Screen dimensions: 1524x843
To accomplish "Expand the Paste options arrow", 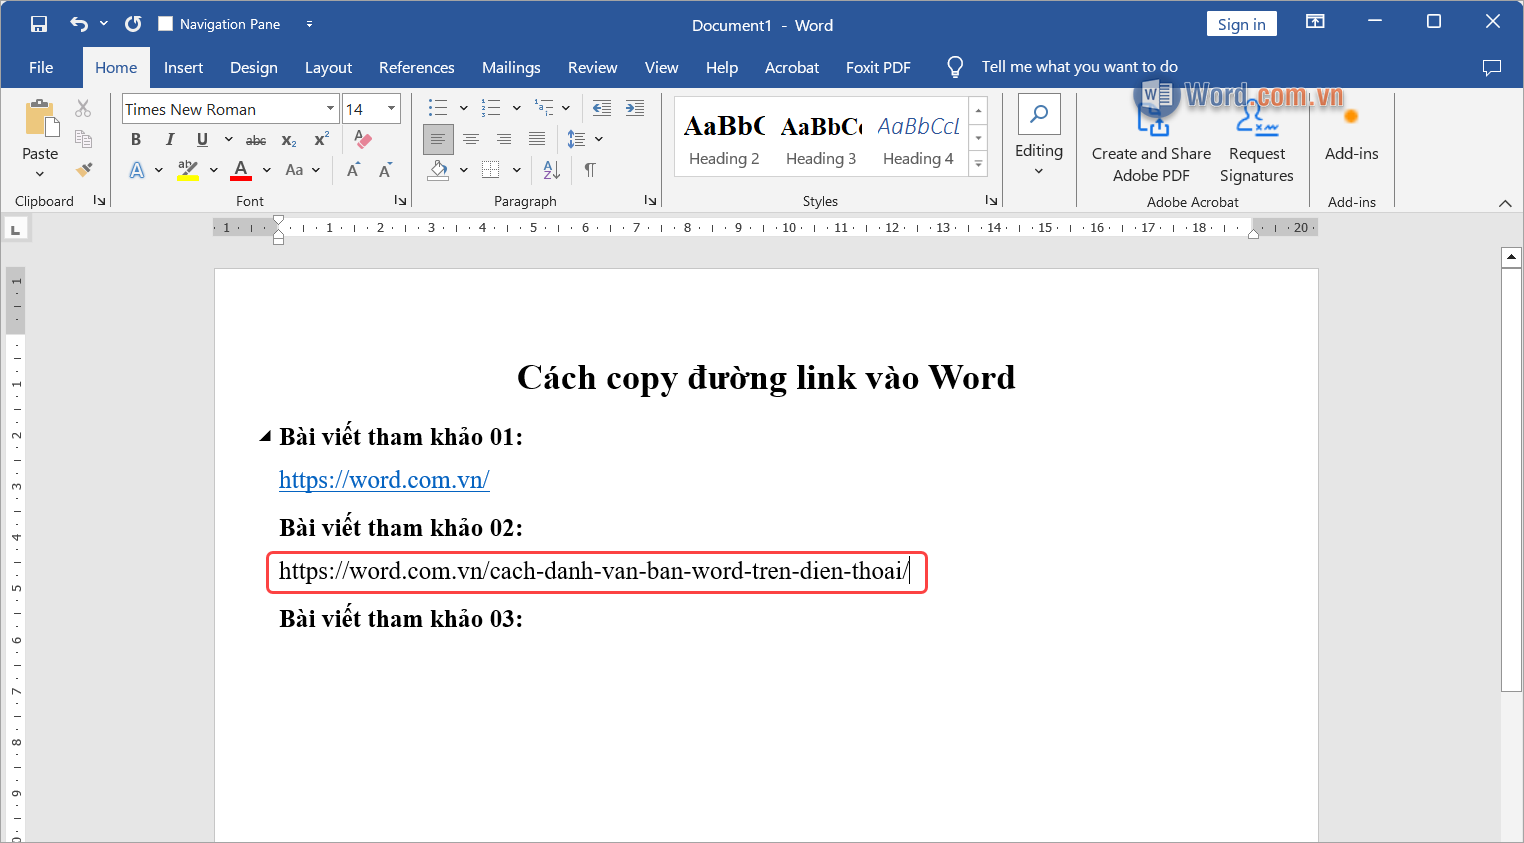I will pos(40,174).
